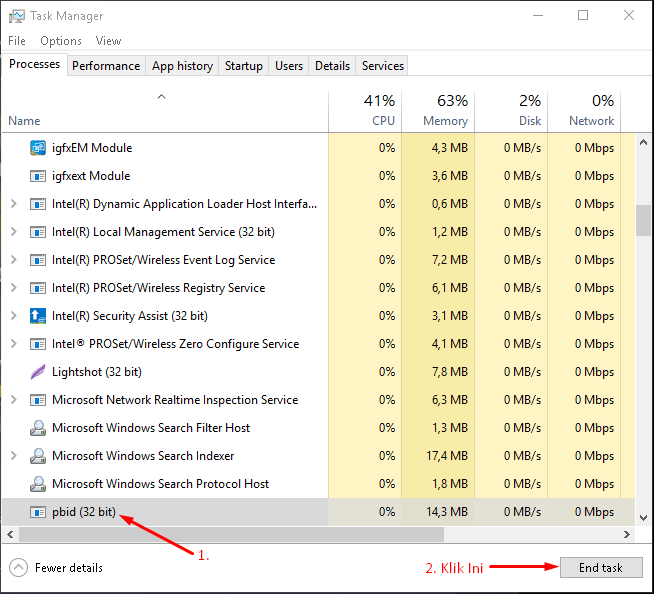The height and width of the screenshot is (594, 654).
Task: Click the 17,4 MB memory value
Action: click(x=447, y=456)
